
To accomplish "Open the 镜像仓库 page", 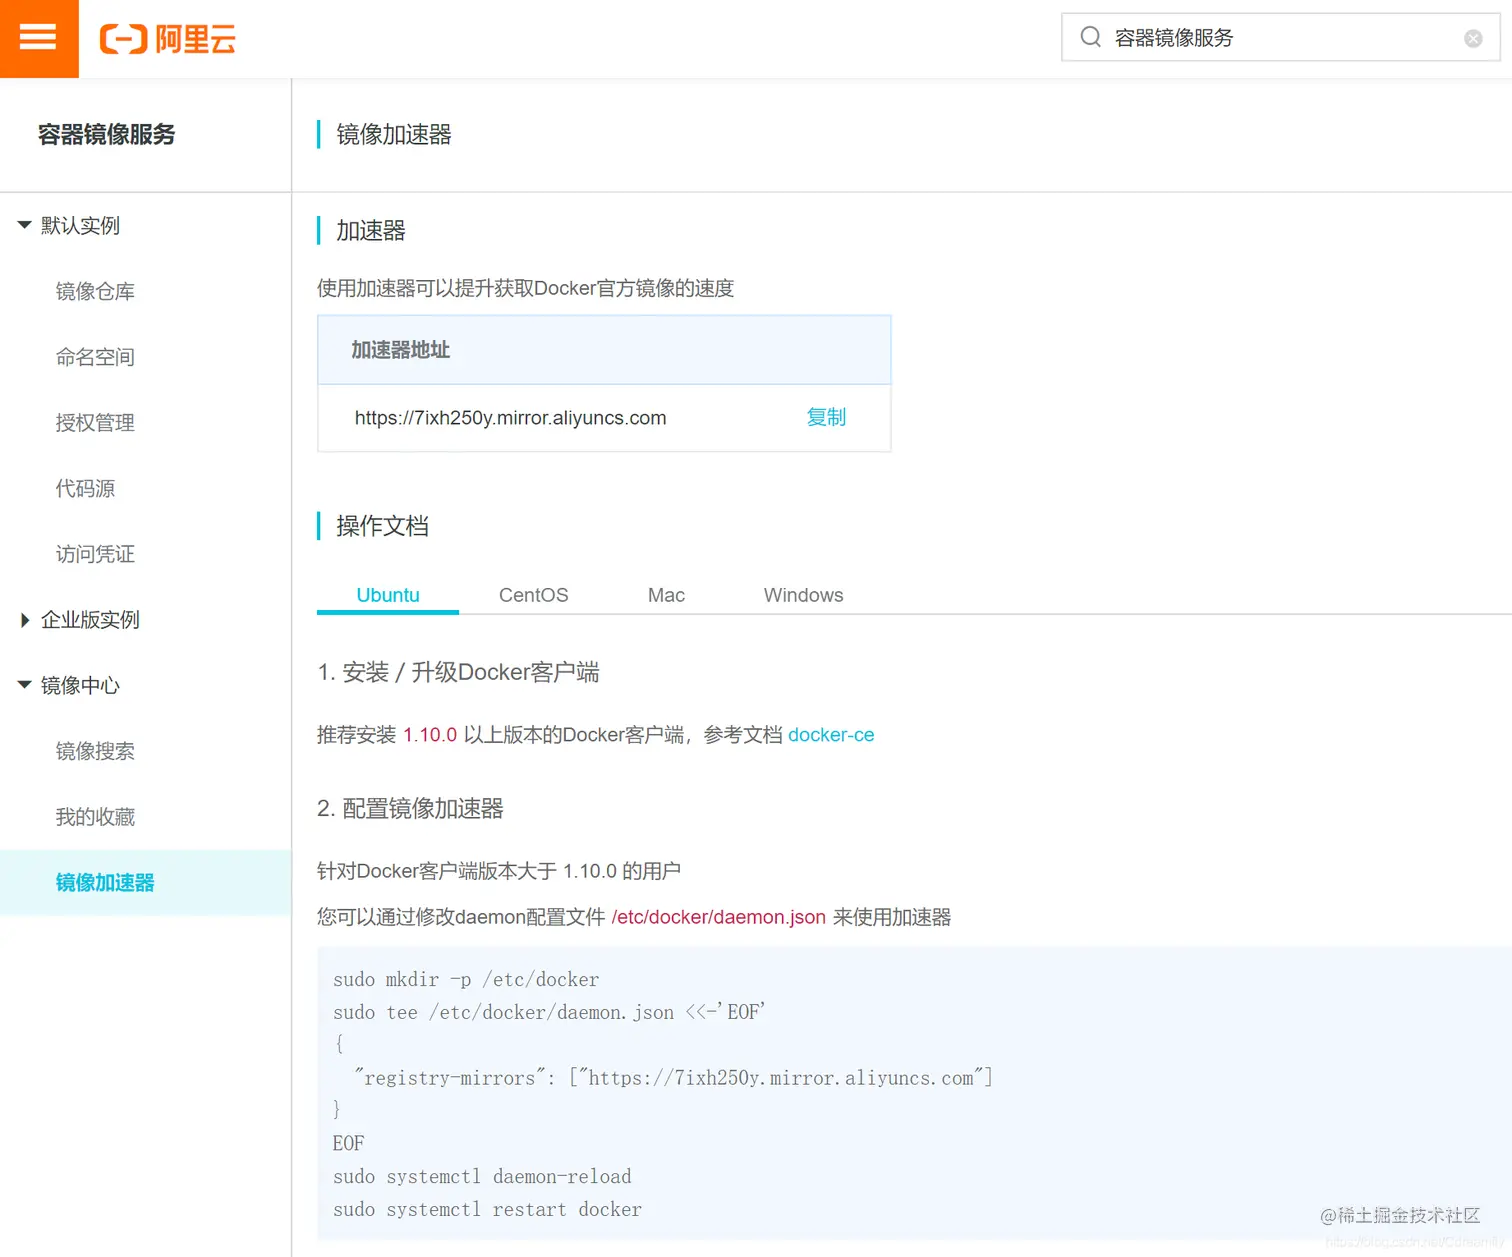I will (x=95, y=291).
